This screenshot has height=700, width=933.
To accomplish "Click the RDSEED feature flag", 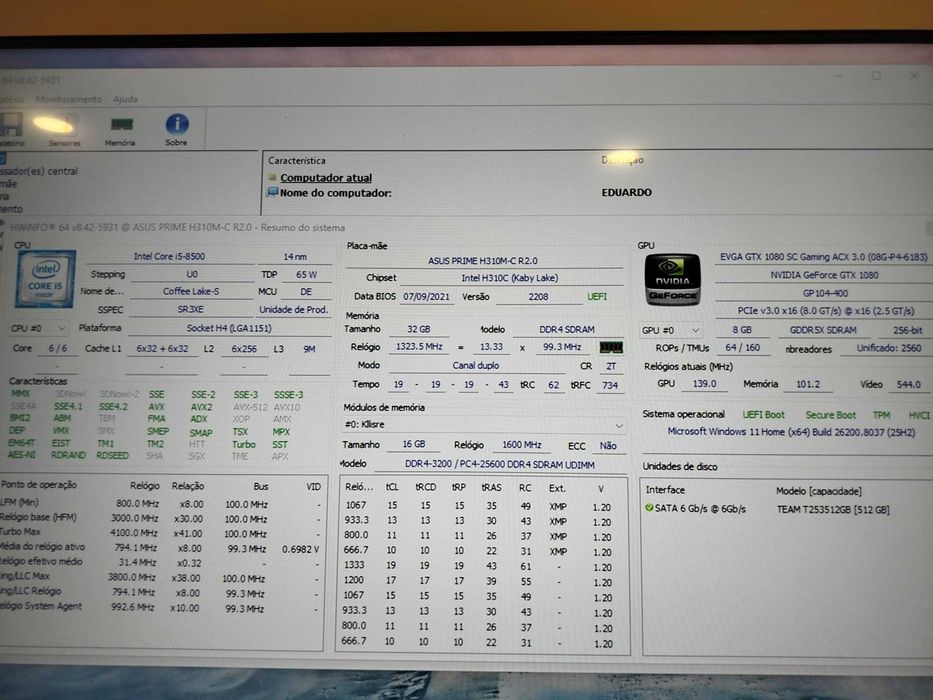I will point(112,455).
